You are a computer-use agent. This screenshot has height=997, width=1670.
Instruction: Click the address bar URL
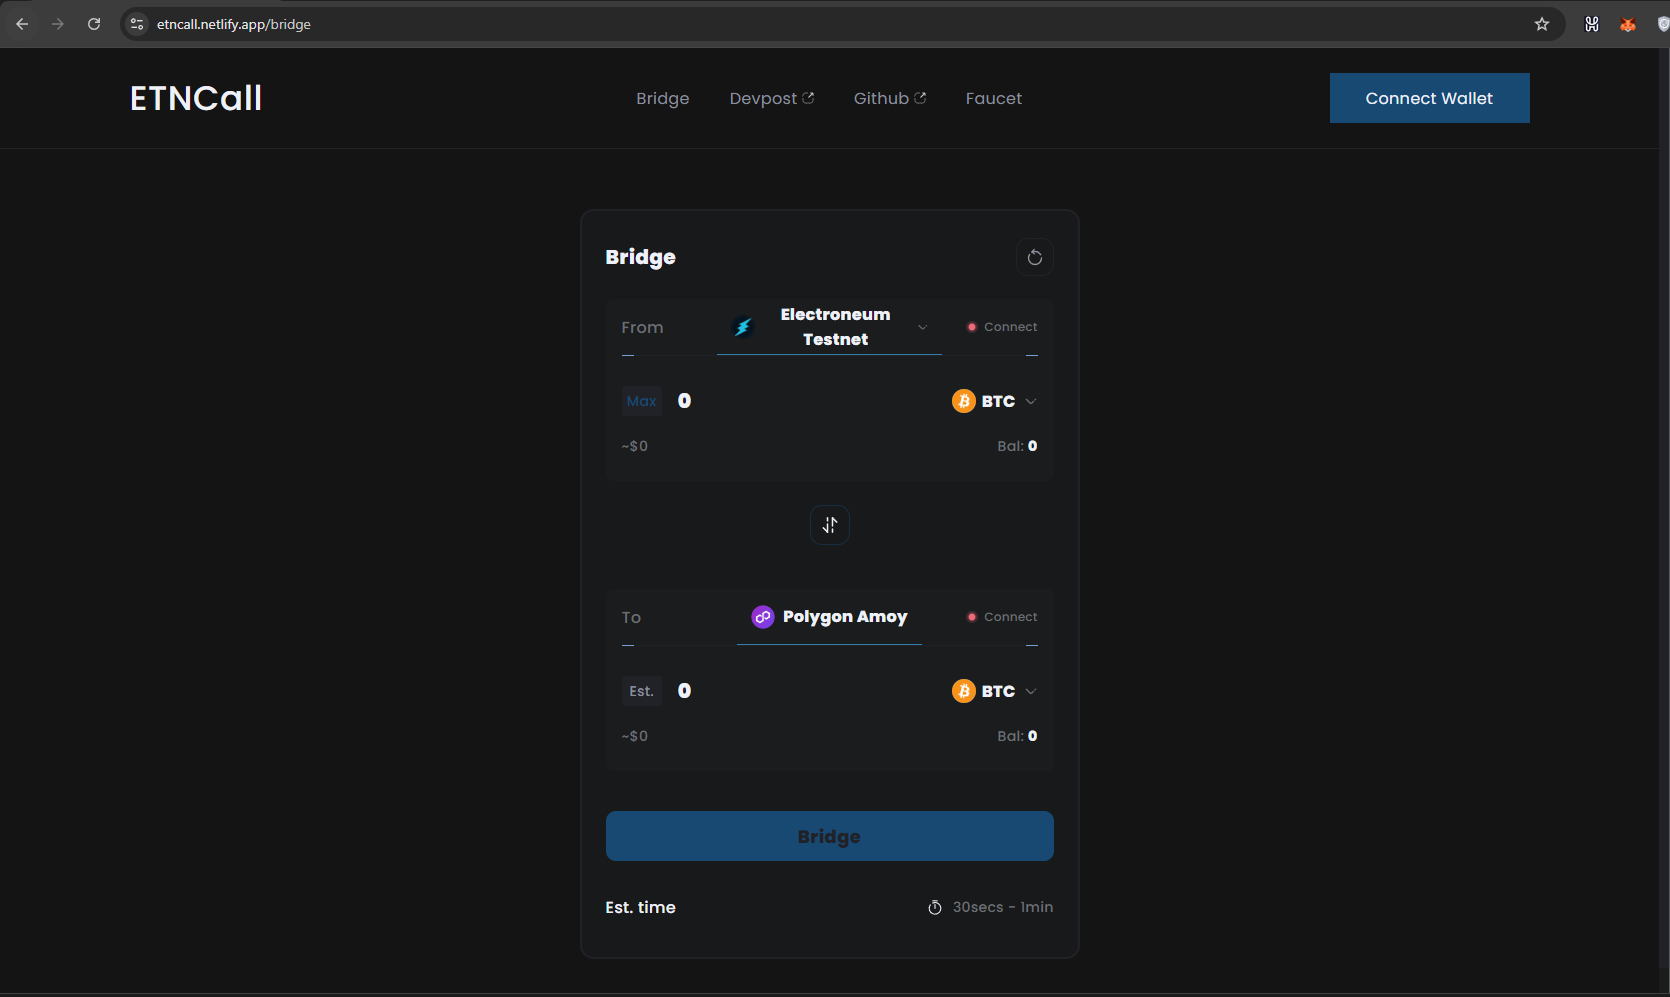coord(234,24)
